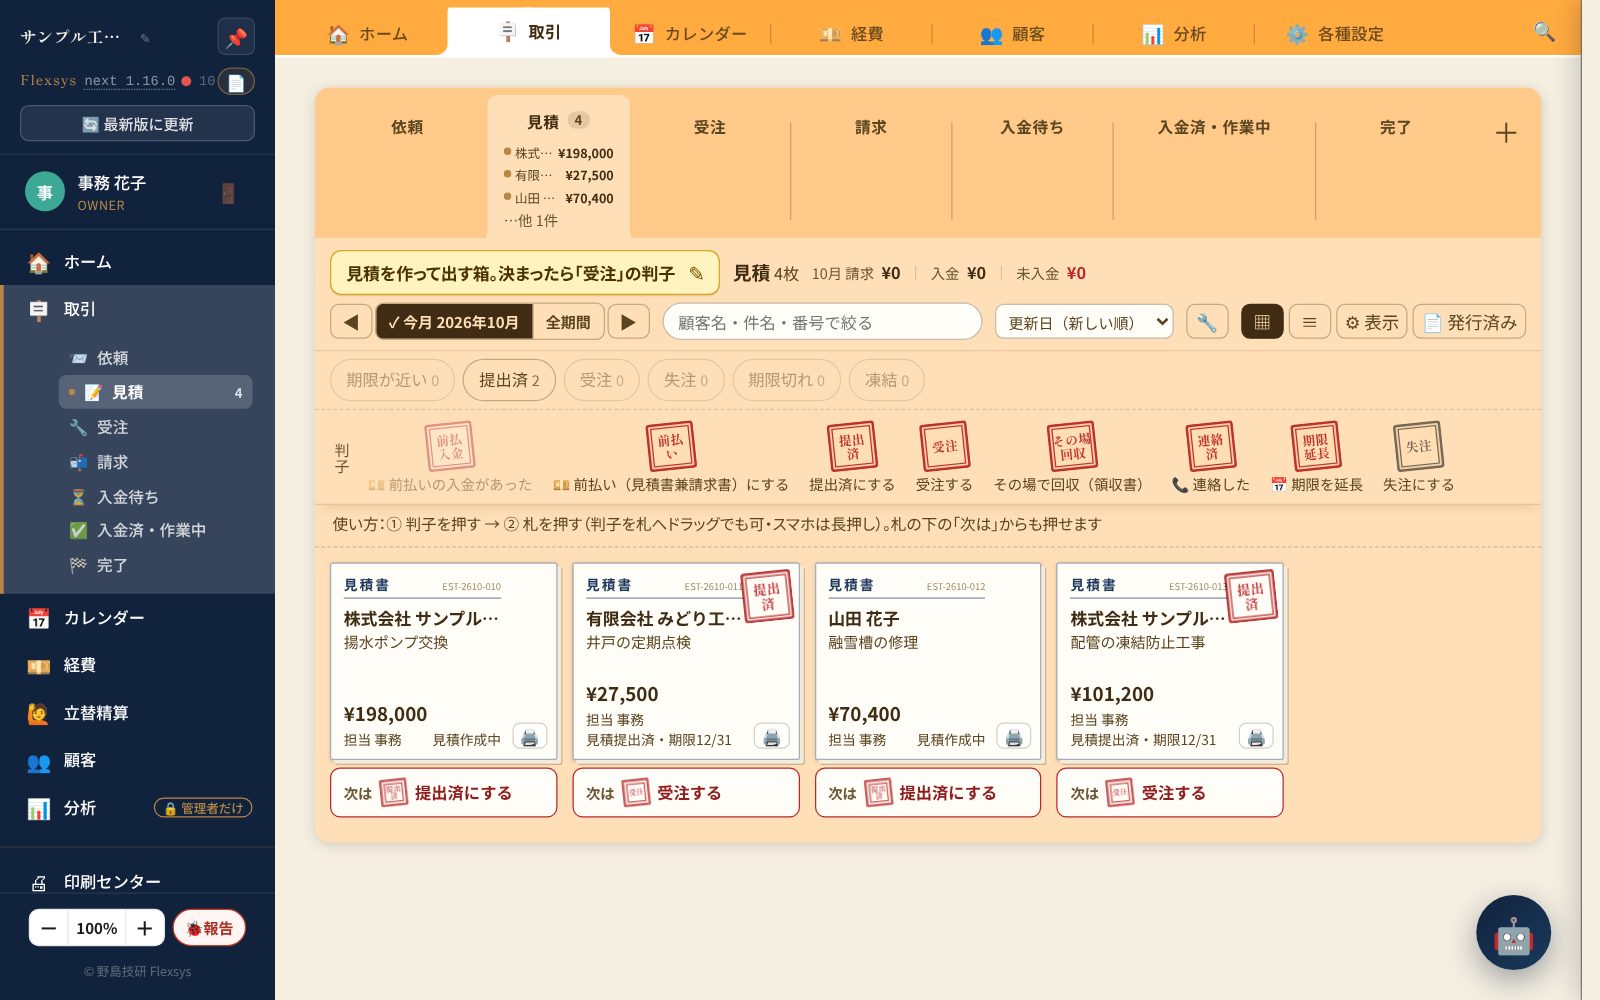This screenshot has height=1000, width=1600.
Task: Click the logout door icon beside 事務 花子
Action: [x=228, y=193]
